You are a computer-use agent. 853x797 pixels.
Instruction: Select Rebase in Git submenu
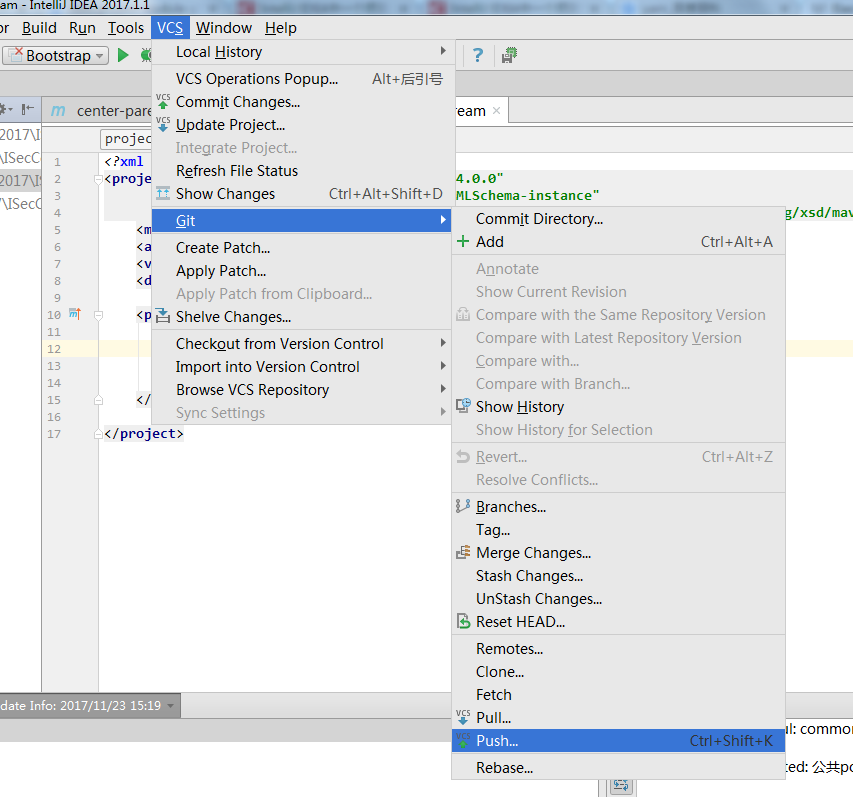[x=618, y=768]
